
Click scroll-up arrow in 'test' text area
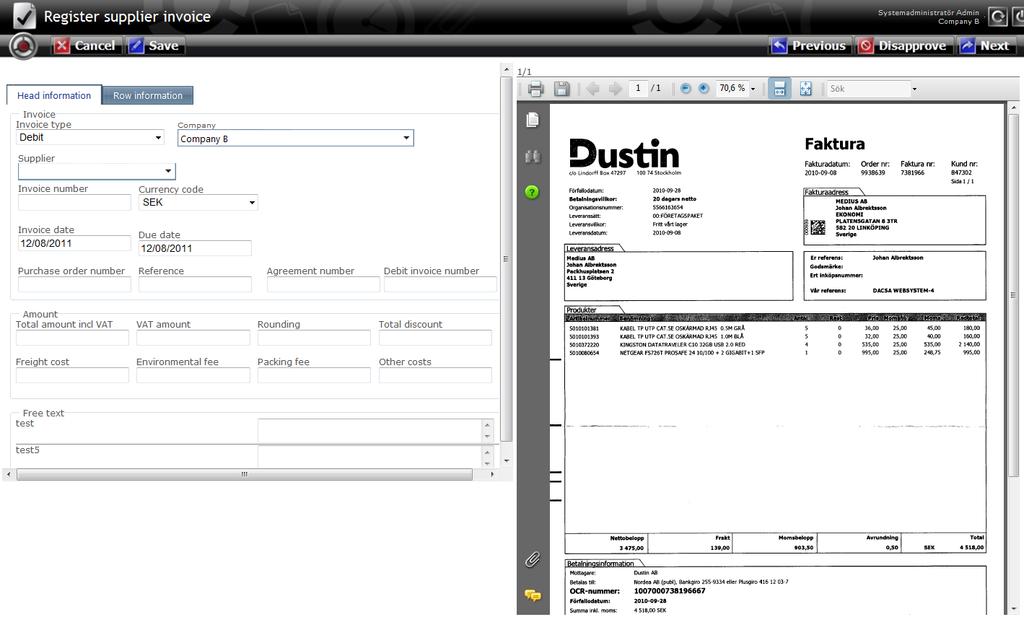487,424
